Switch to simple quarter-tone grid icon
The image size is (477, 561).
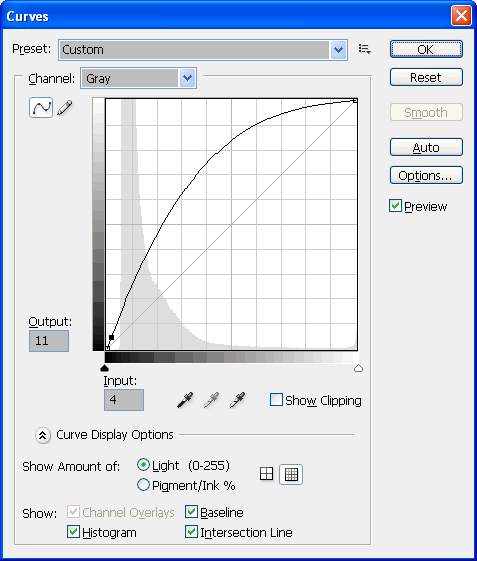click(266, 474)
